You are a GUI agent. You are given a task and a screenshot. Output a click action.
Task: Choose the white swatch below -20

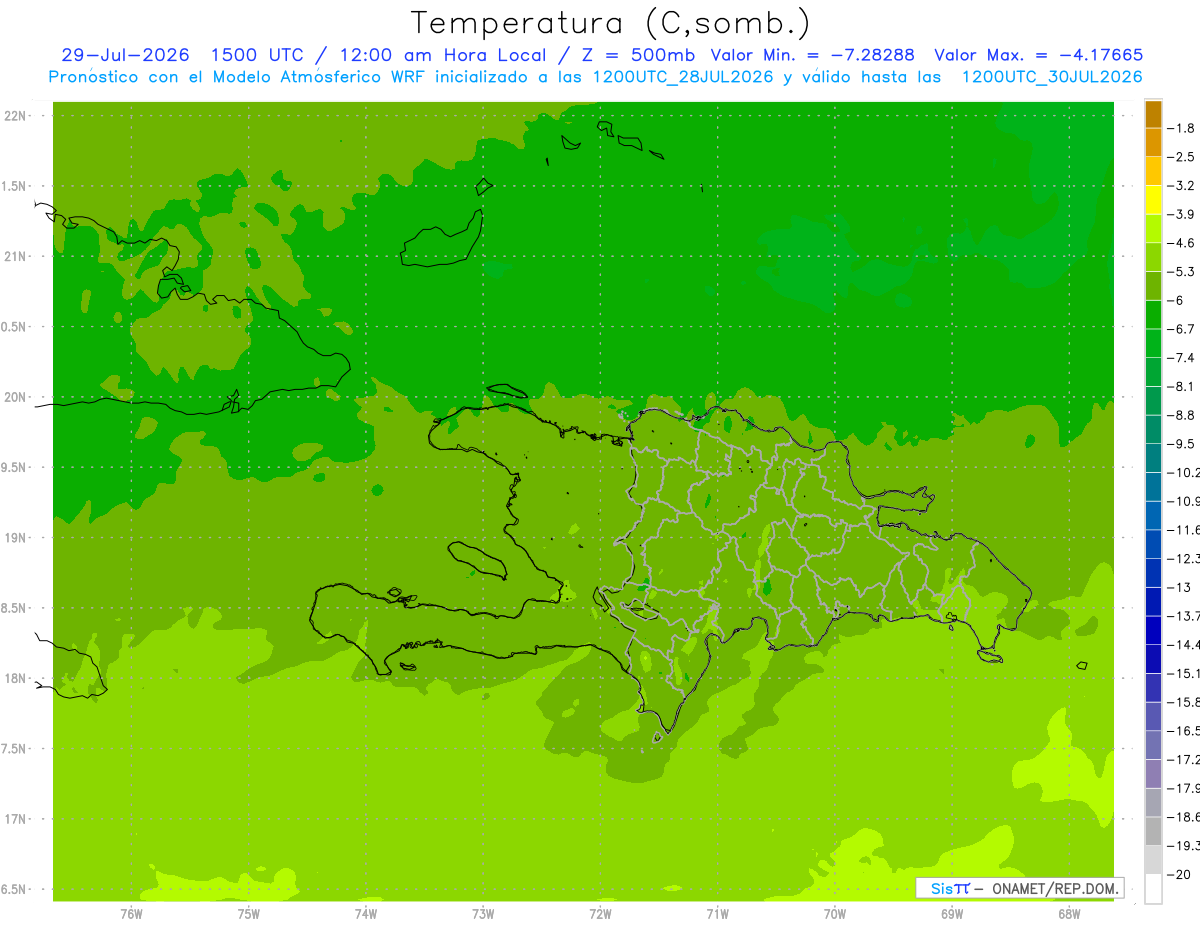(x=1153, y=889)
